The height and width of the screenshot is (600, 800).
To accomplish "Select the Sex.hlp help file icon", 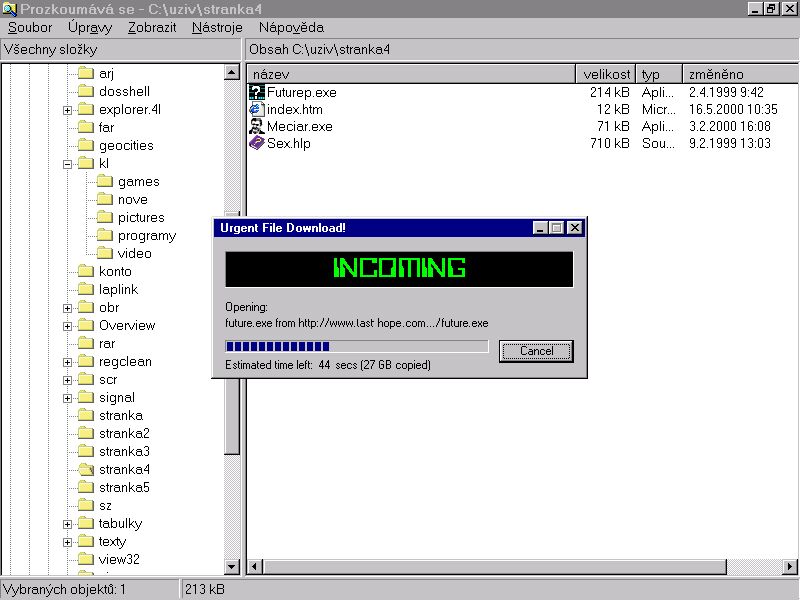I will 256,143.
